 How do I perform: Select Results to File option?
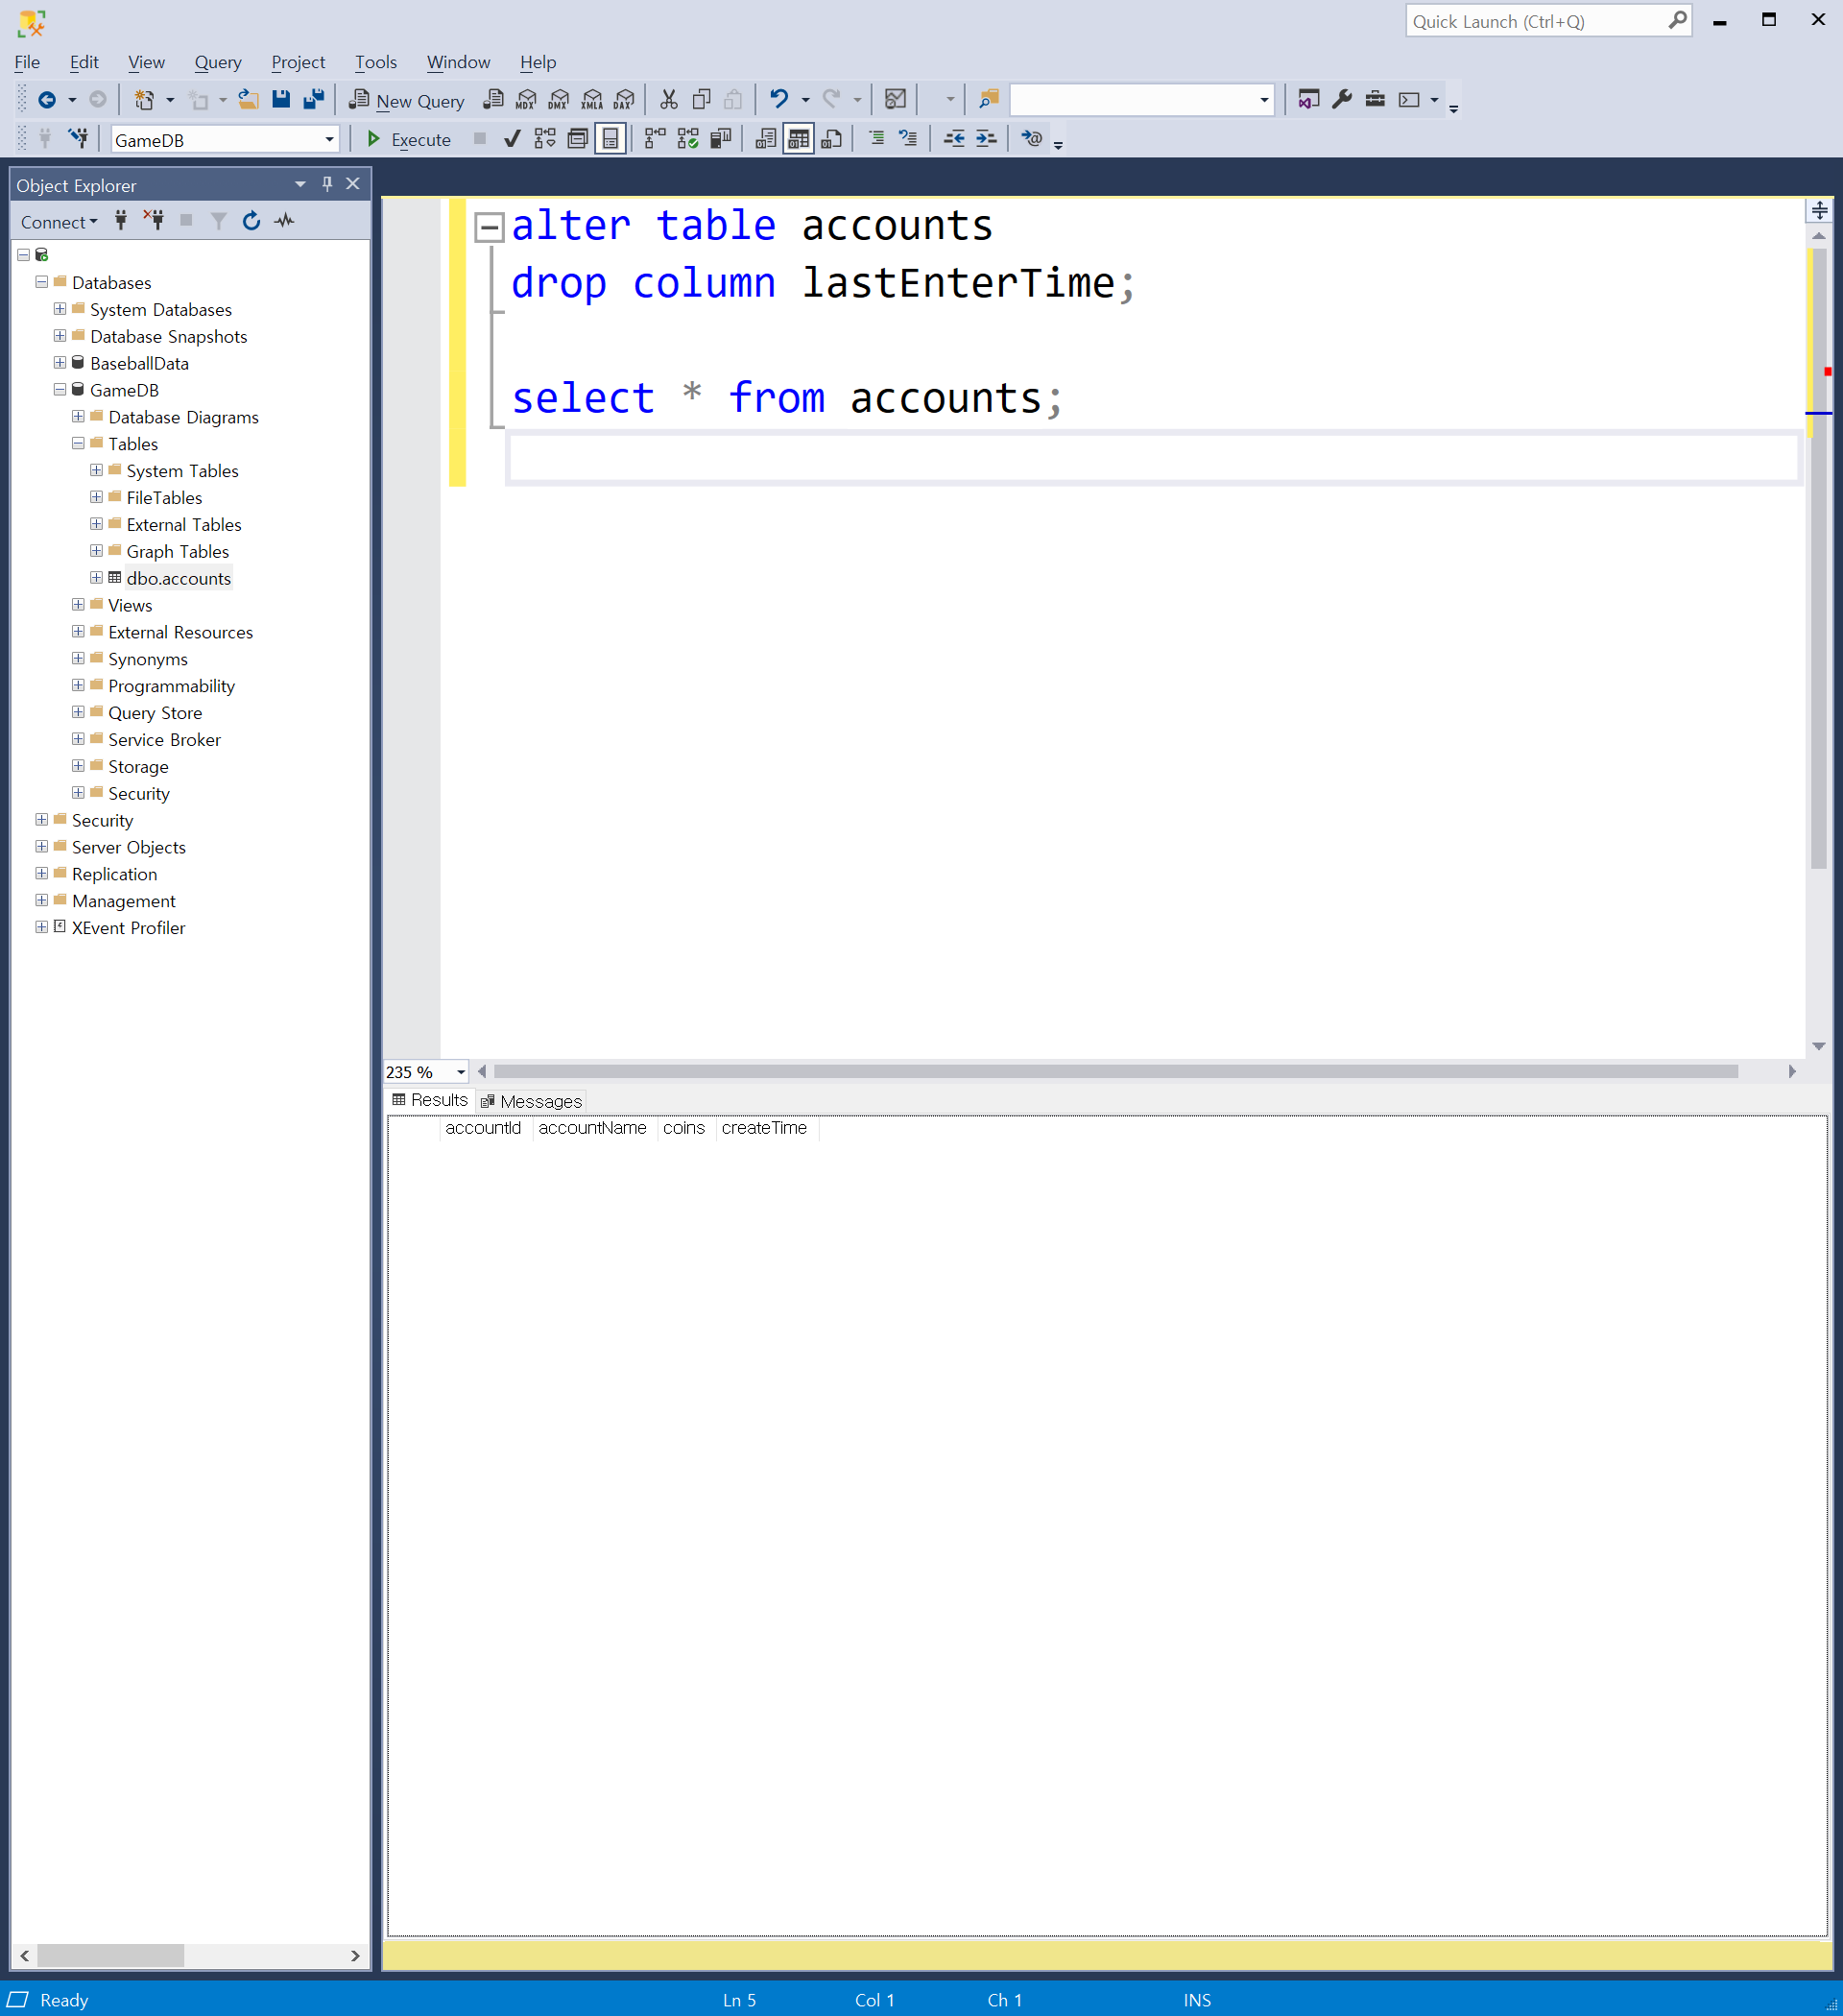pyautogui.click(x=831, y=139)
